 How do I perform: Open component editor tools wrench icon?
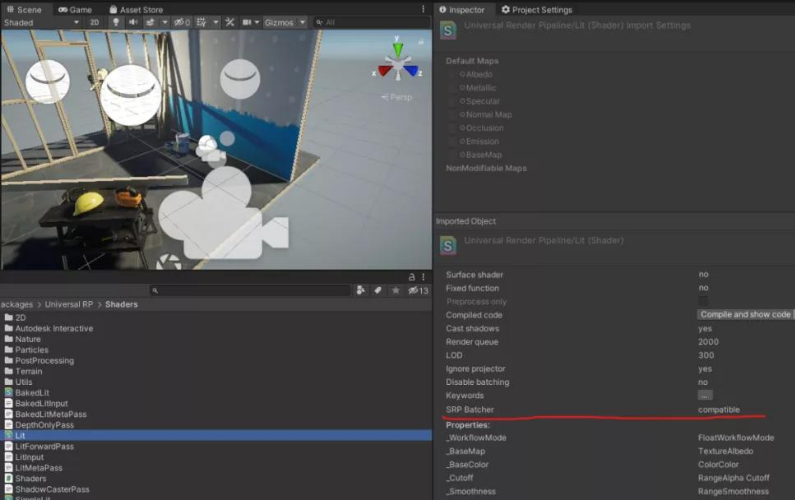tap(230, 22)
